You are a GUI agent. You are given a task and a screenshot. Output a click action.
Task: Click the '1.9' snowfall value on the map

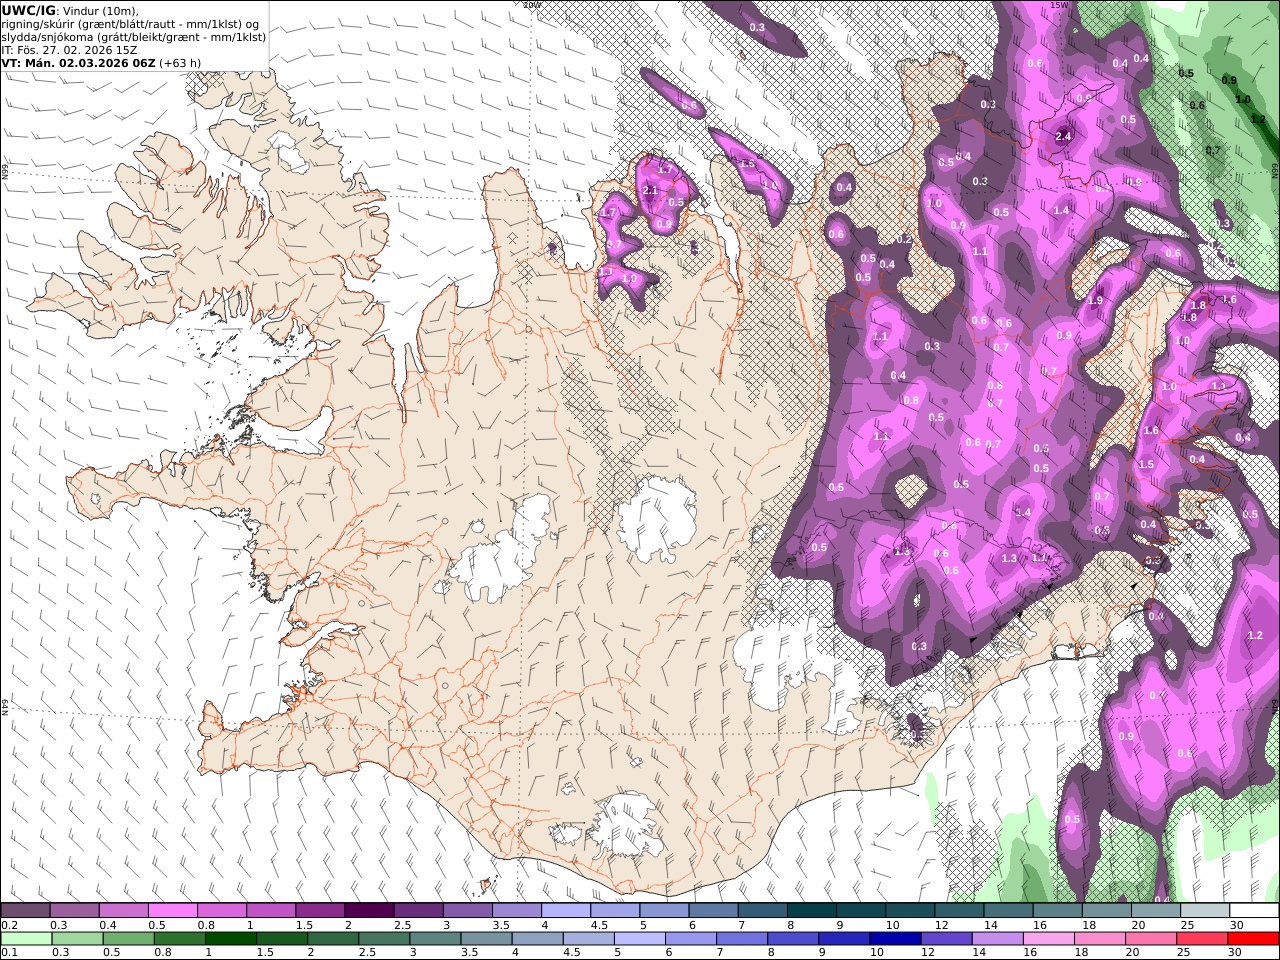coord(1095,300)
